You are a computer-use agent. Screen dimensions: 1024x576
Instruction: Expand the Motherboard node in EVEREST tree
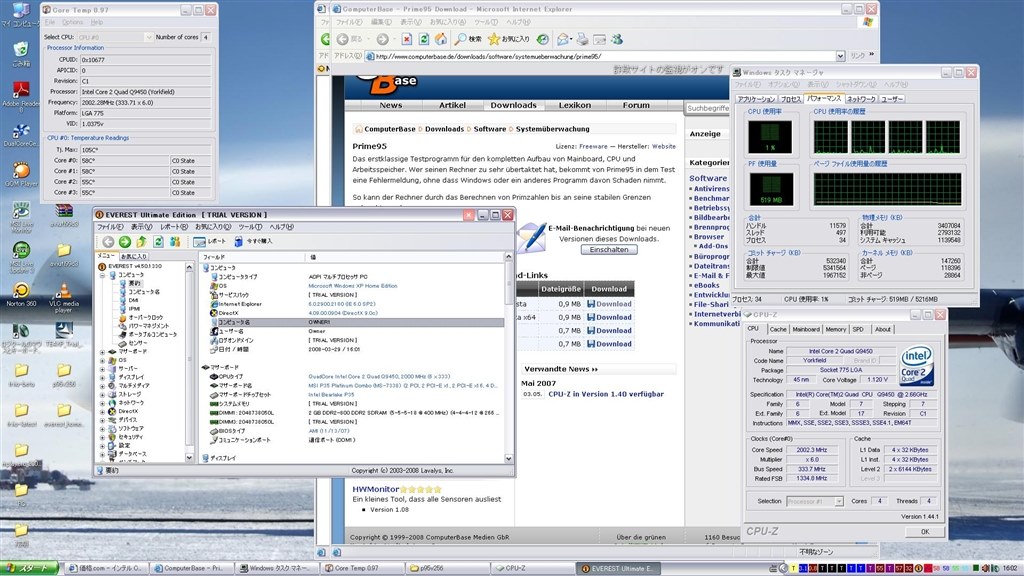(x=103, y=352)
